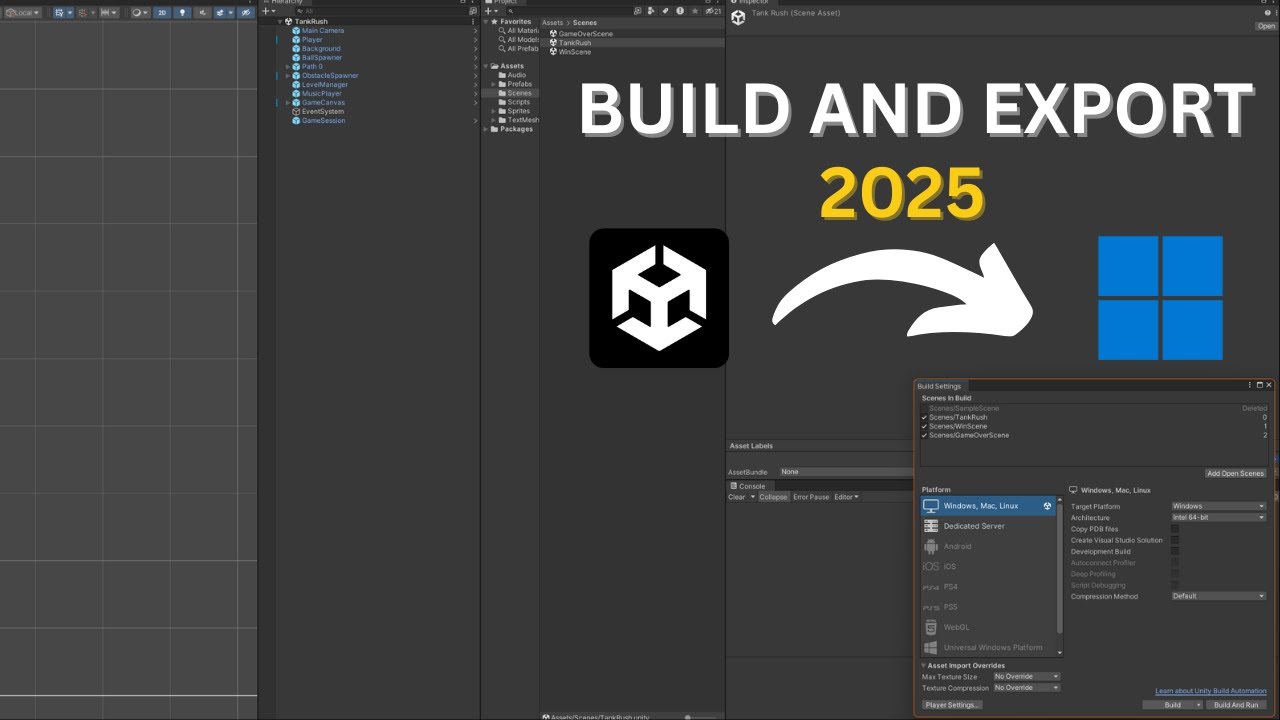Click Player Settings button
This screenshot has width=1280, height=720.
952,705
